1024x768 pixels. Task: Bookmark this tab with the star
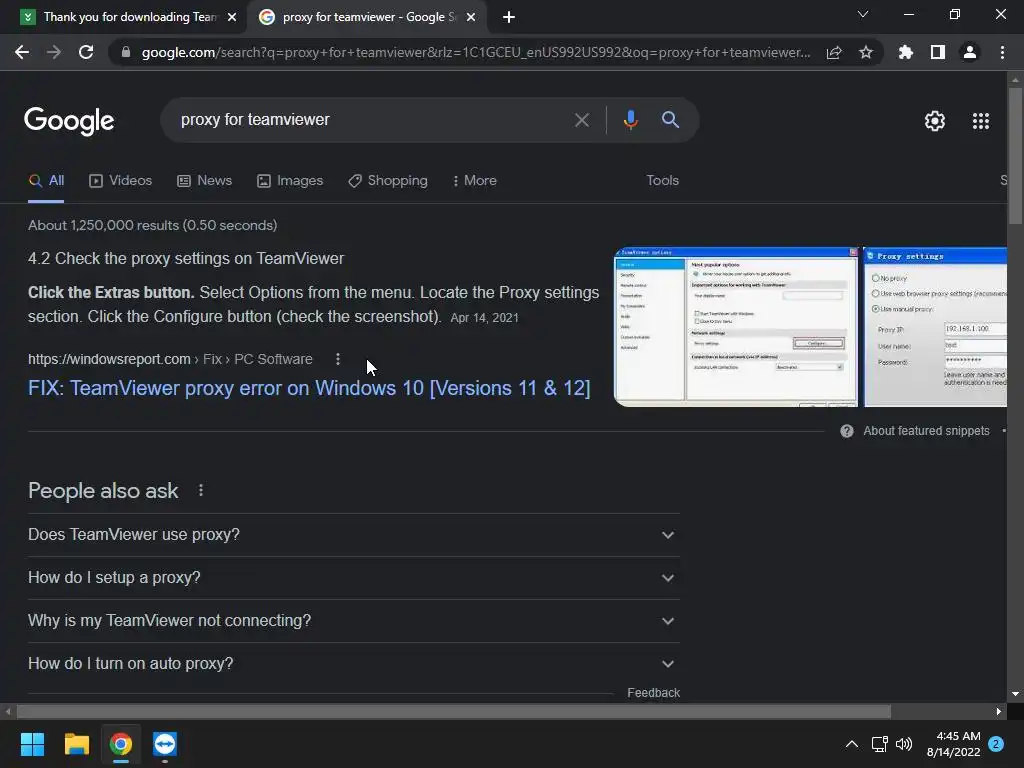click(866, 52)
